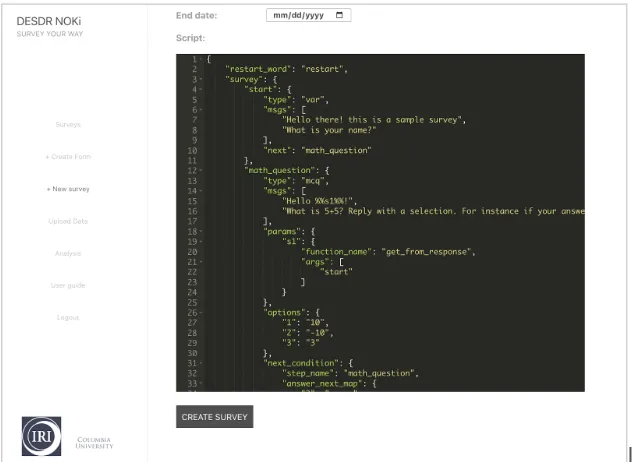
Task: Fold the "next_condition" block at line 31
Action: tap(200, 363)
